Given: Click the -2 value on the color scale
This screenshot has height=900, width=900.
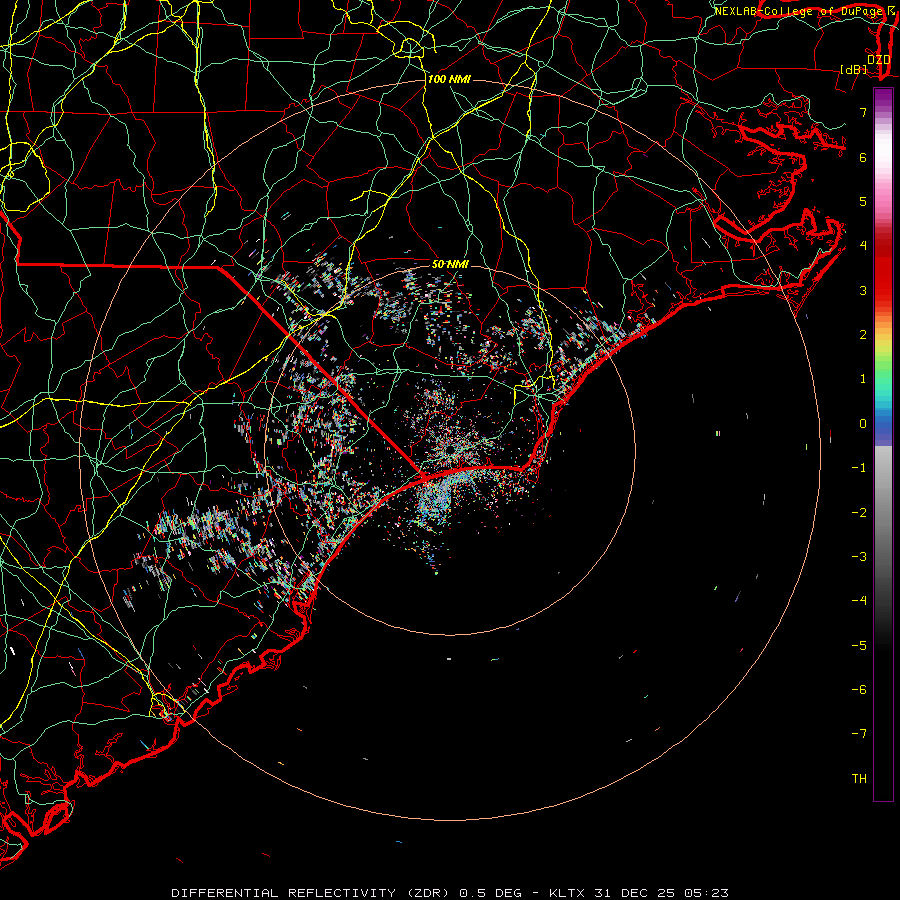Looking at the screenshot, I should [x=859, y=512].
